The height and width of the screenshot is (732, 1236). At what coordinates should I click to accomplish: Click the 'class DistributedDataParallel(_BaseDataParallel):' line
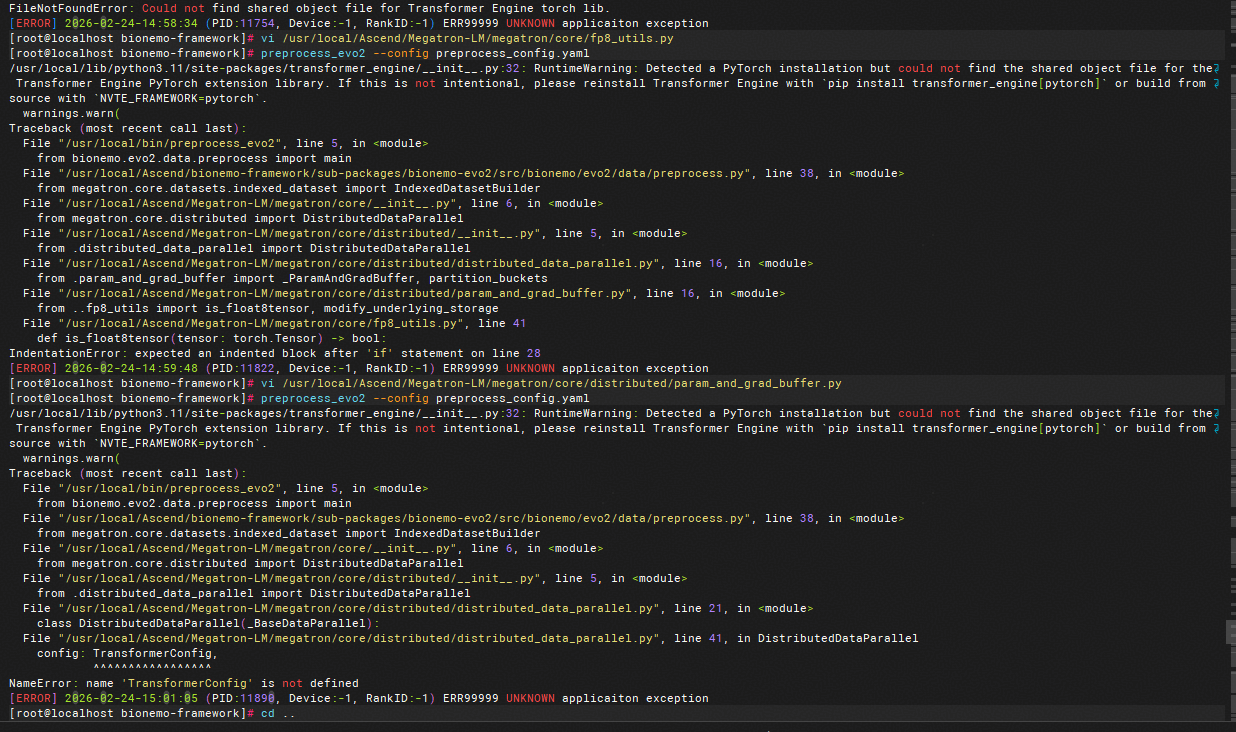[x=208, y=623]
